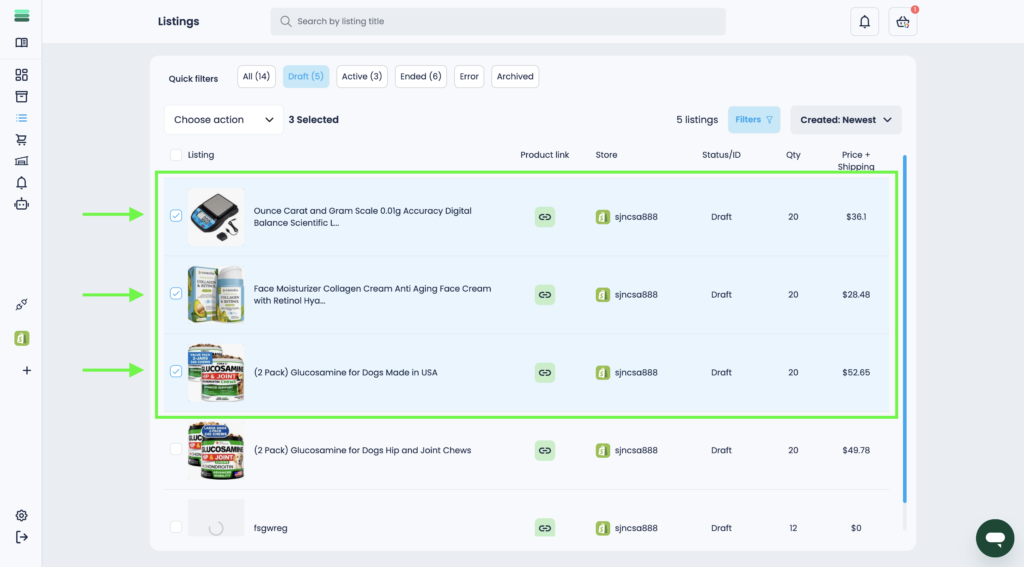Click product link icon for Ounce Carat Scale
The image size is (1024, 567).
[545, 216]
